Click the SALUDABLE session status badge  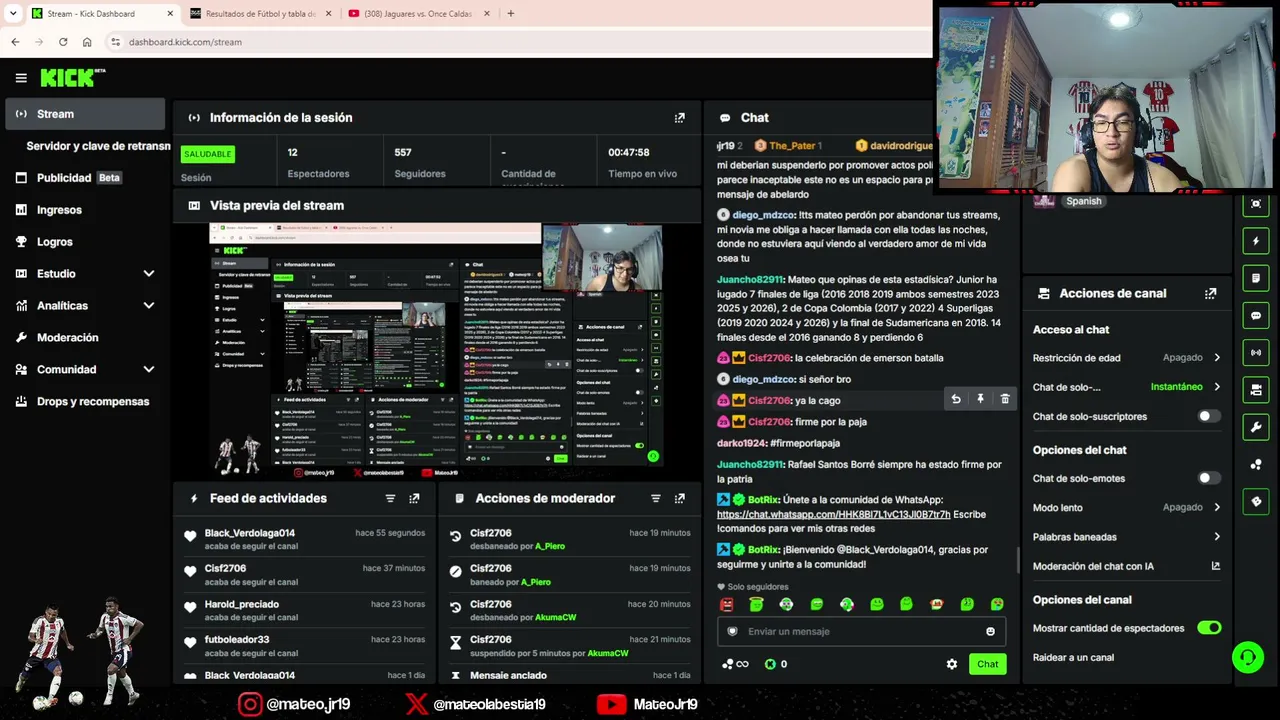pyautogui.click(x=207, y=154)
